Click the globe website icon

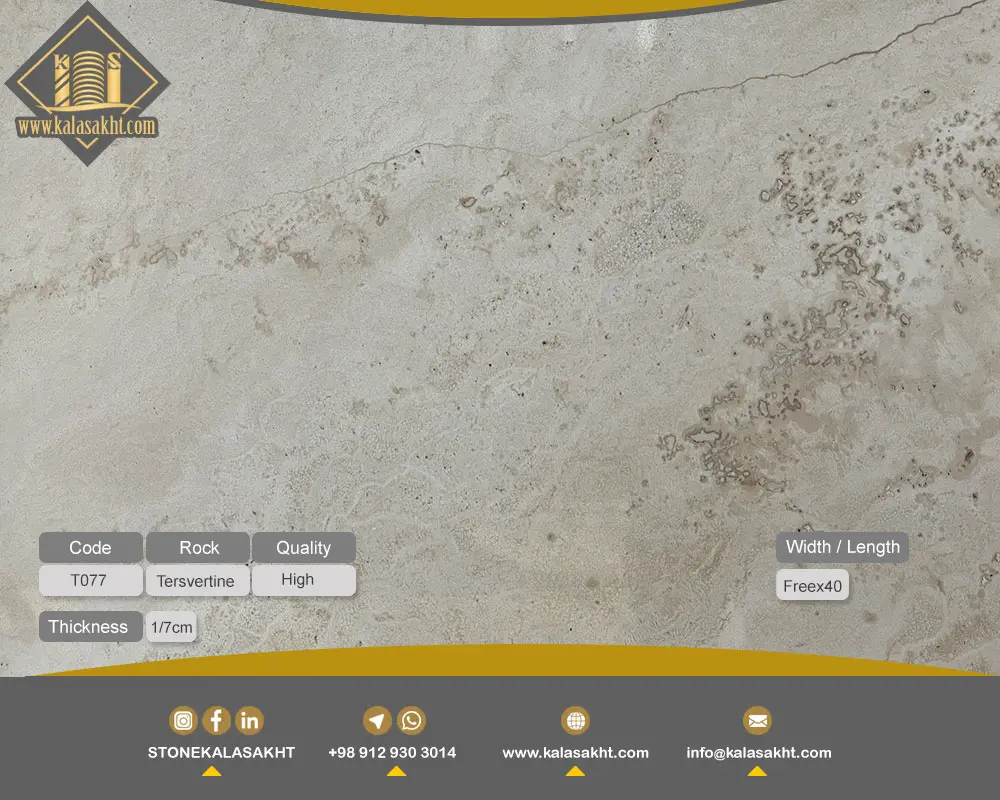pos(575,721)
